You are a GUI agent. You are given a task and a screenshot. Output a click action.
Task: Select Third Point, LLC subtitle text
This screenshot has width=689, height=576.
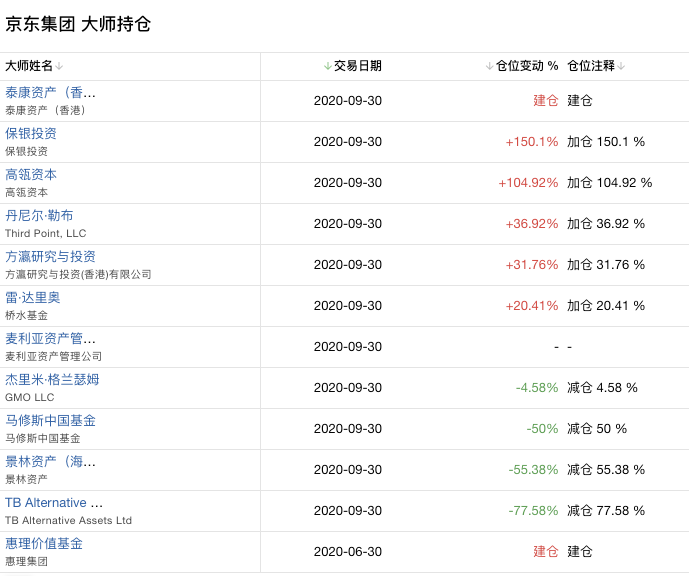[x=46, y=233]
